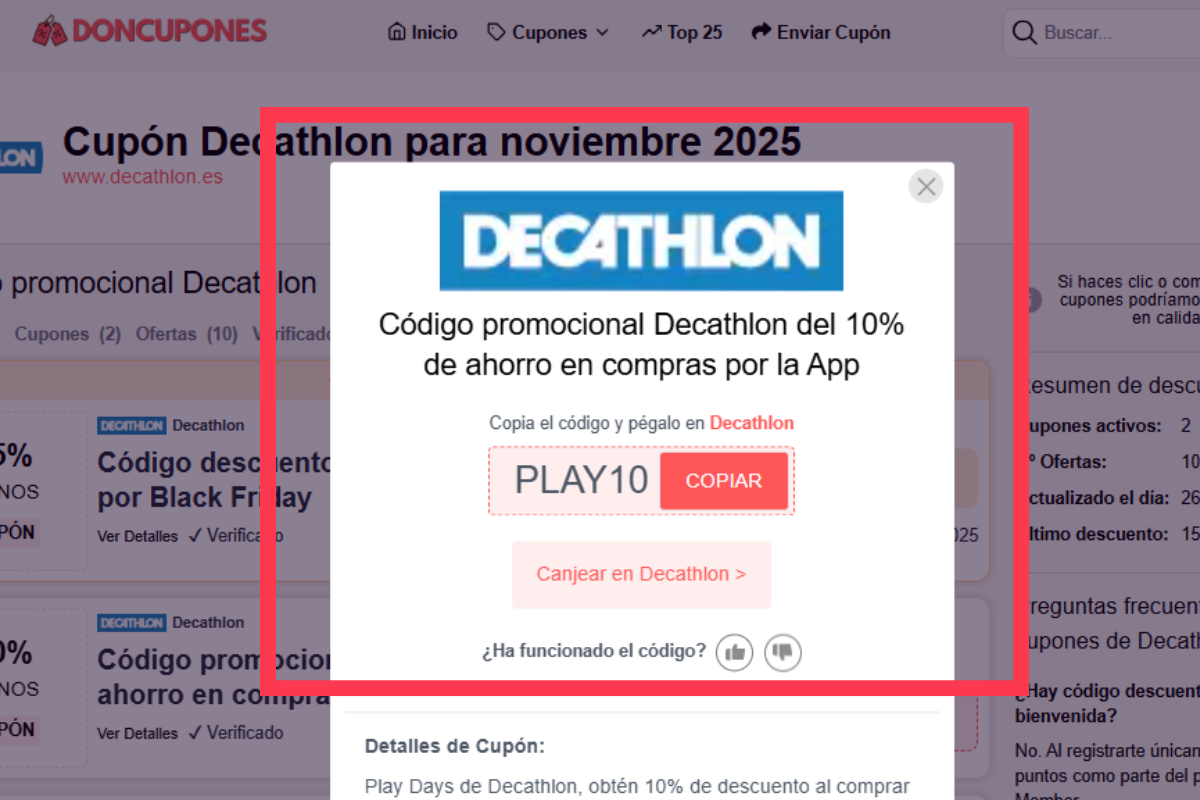This screenshot has height=800, width=1200.
Task: Select the Ofertas (10) filter tab
Action: point(187,334)
